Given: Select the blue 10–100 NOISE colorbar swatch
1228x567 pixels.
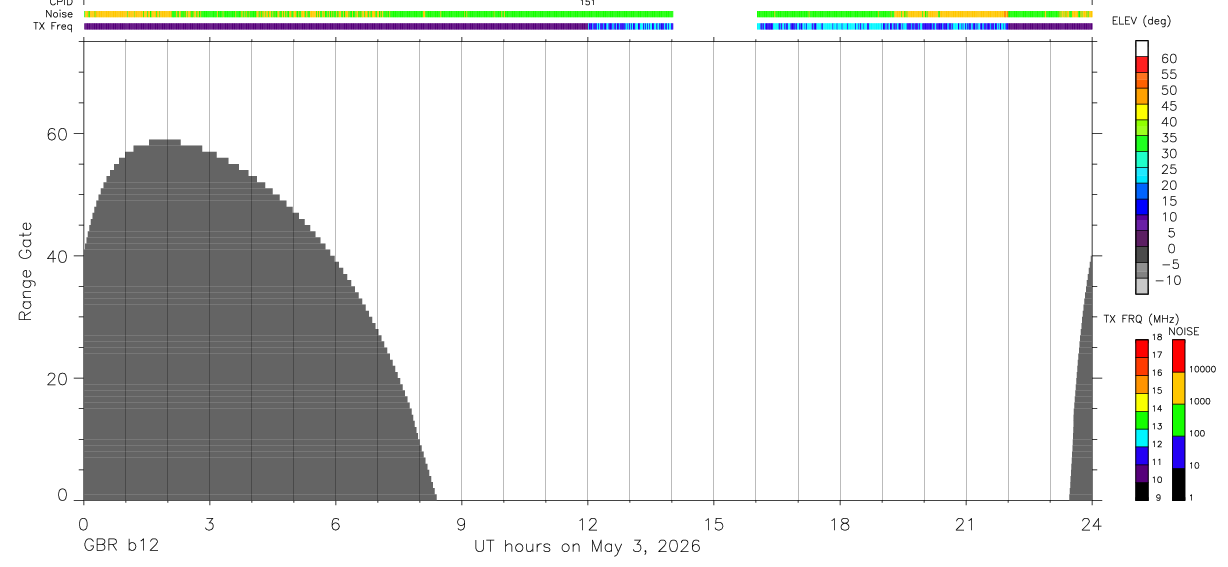Looking at the screenshot, I should pyautogui.click(x=1178, y=452).
